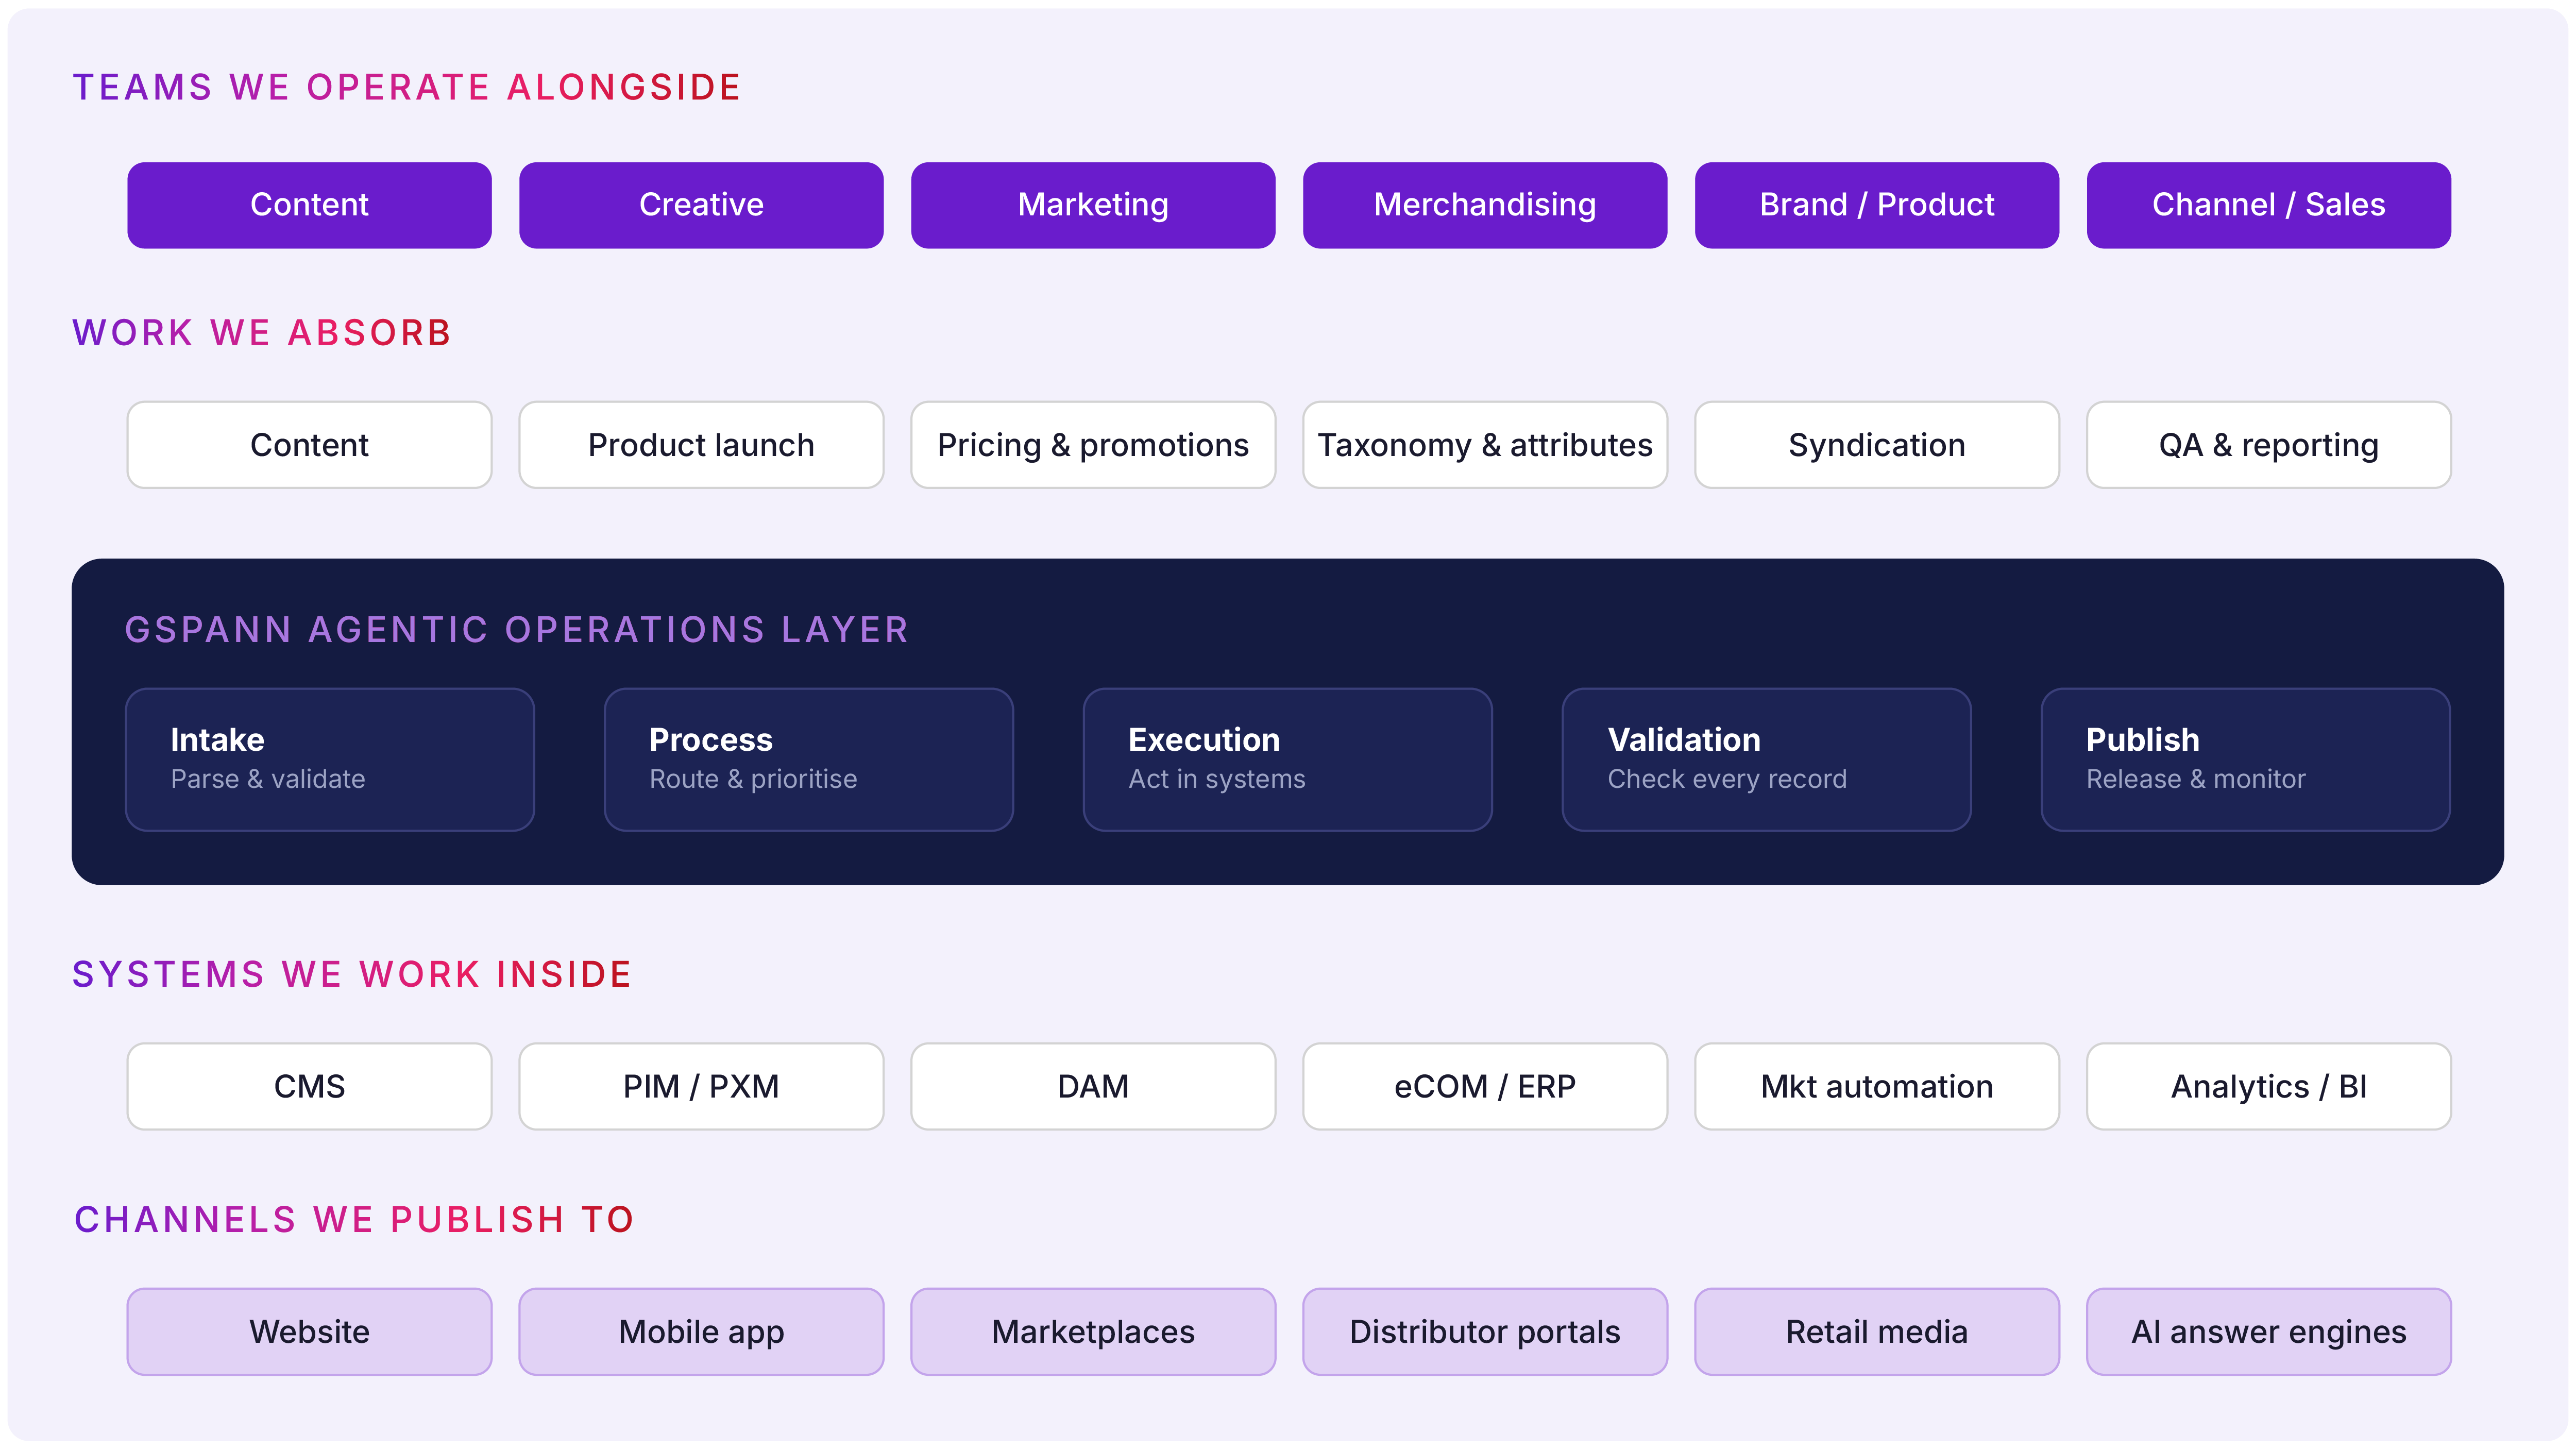Image resolution: width=2576 pixels, height=1450 pixels.
Task: Click the Brand / Product box
Action: pyautogui.click(x=1877, y=205)
